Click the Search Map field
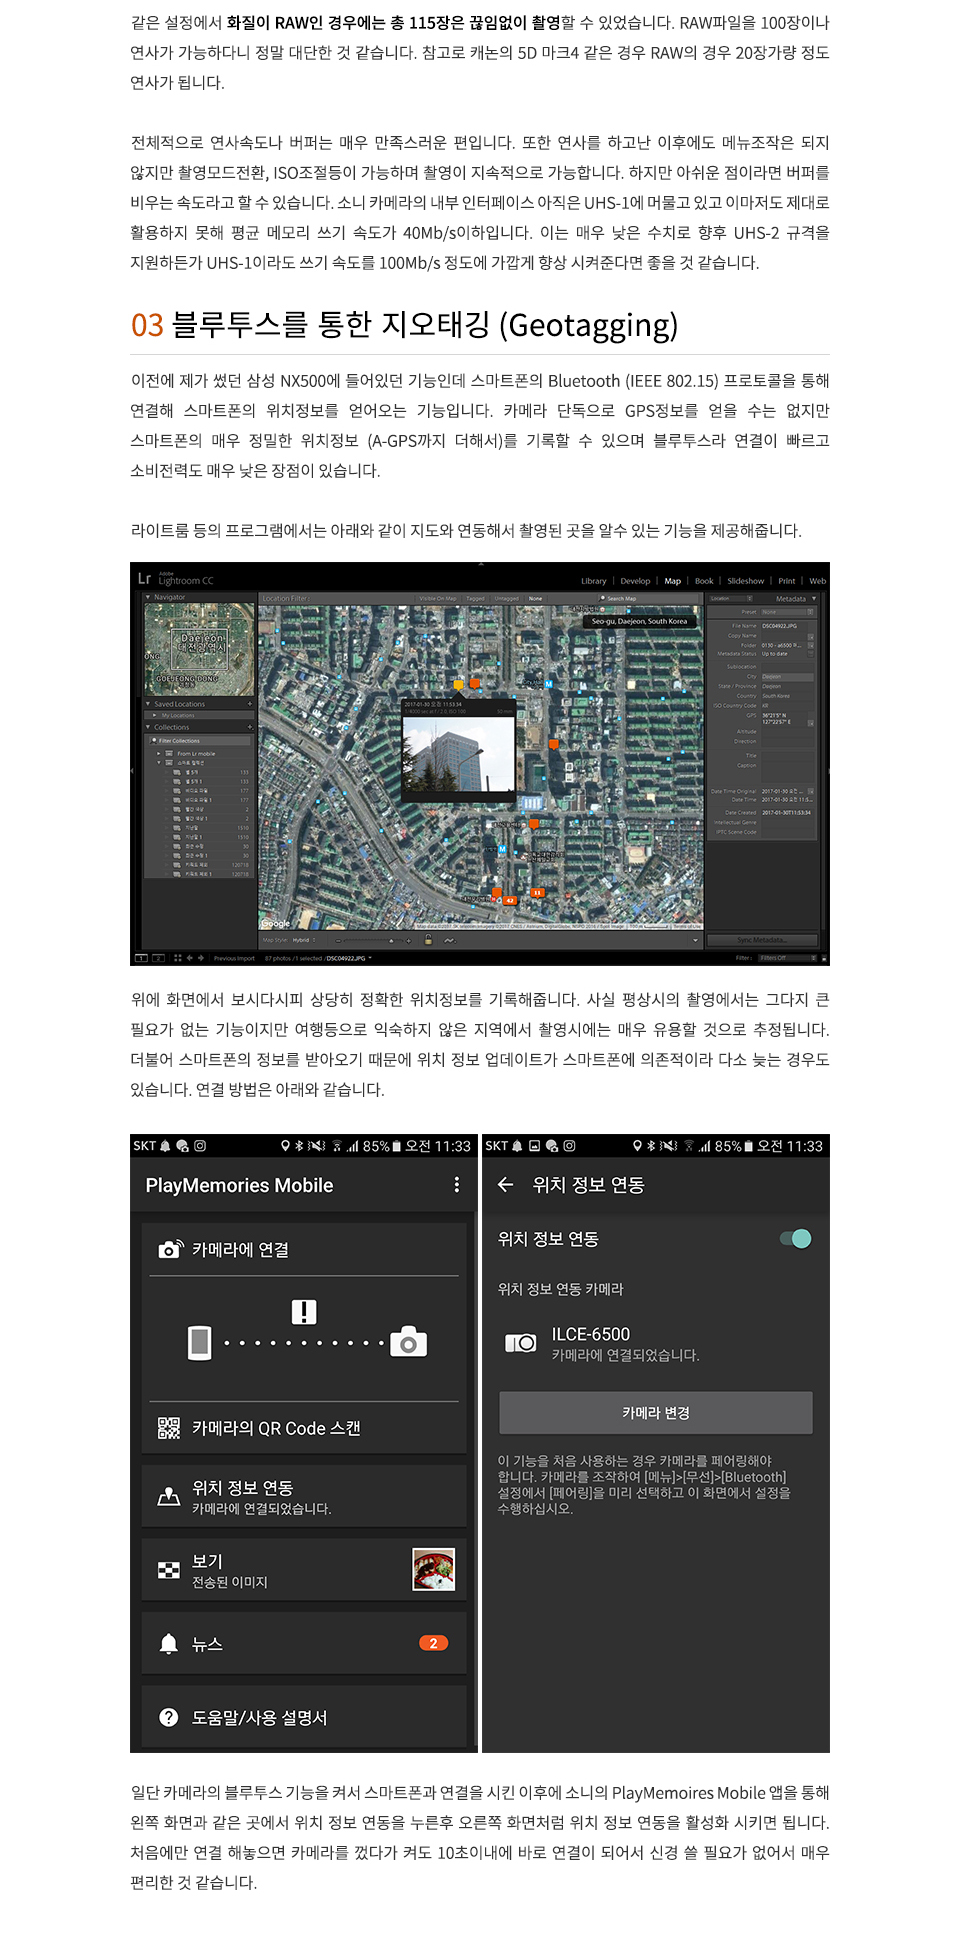Image resolution: width=960 pixels, height=1954 pixels. click(649, 599)
